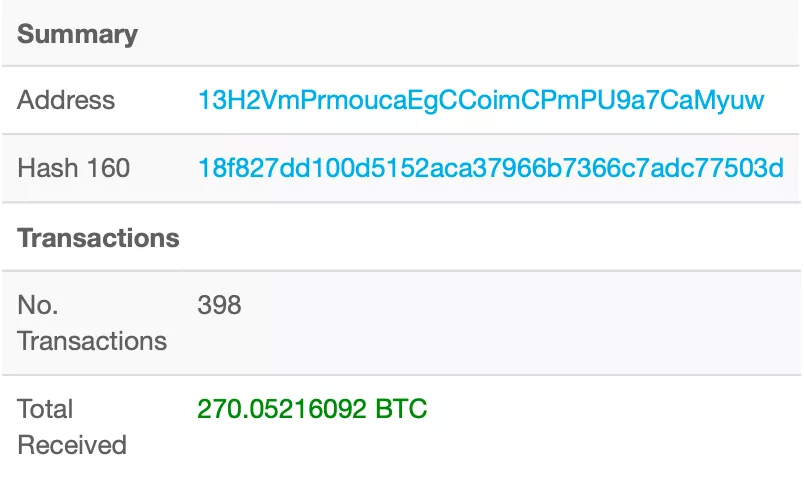
Task: Click the word Hash in the row label
Action: click(47, 168)
